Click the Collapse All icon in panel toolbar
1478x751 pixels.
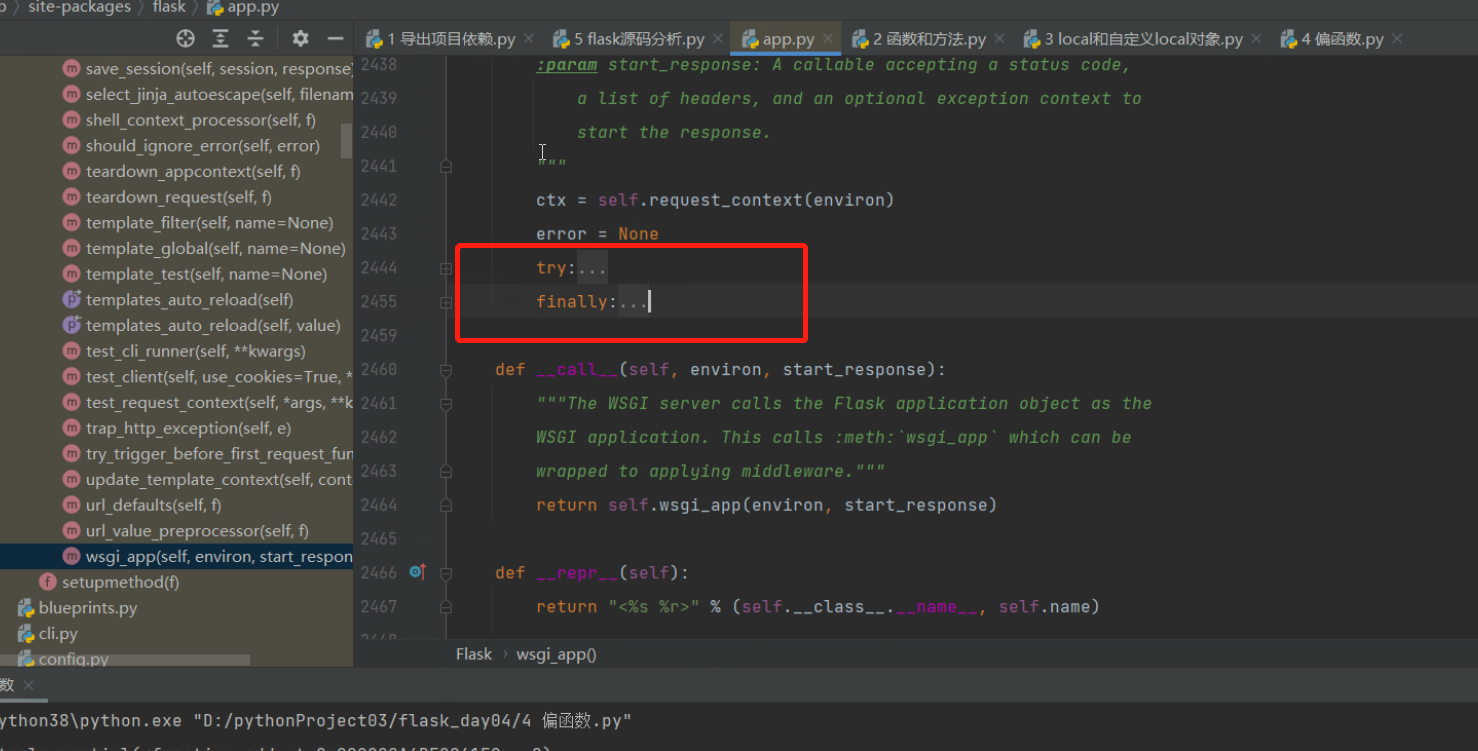(x=256, y=39)
